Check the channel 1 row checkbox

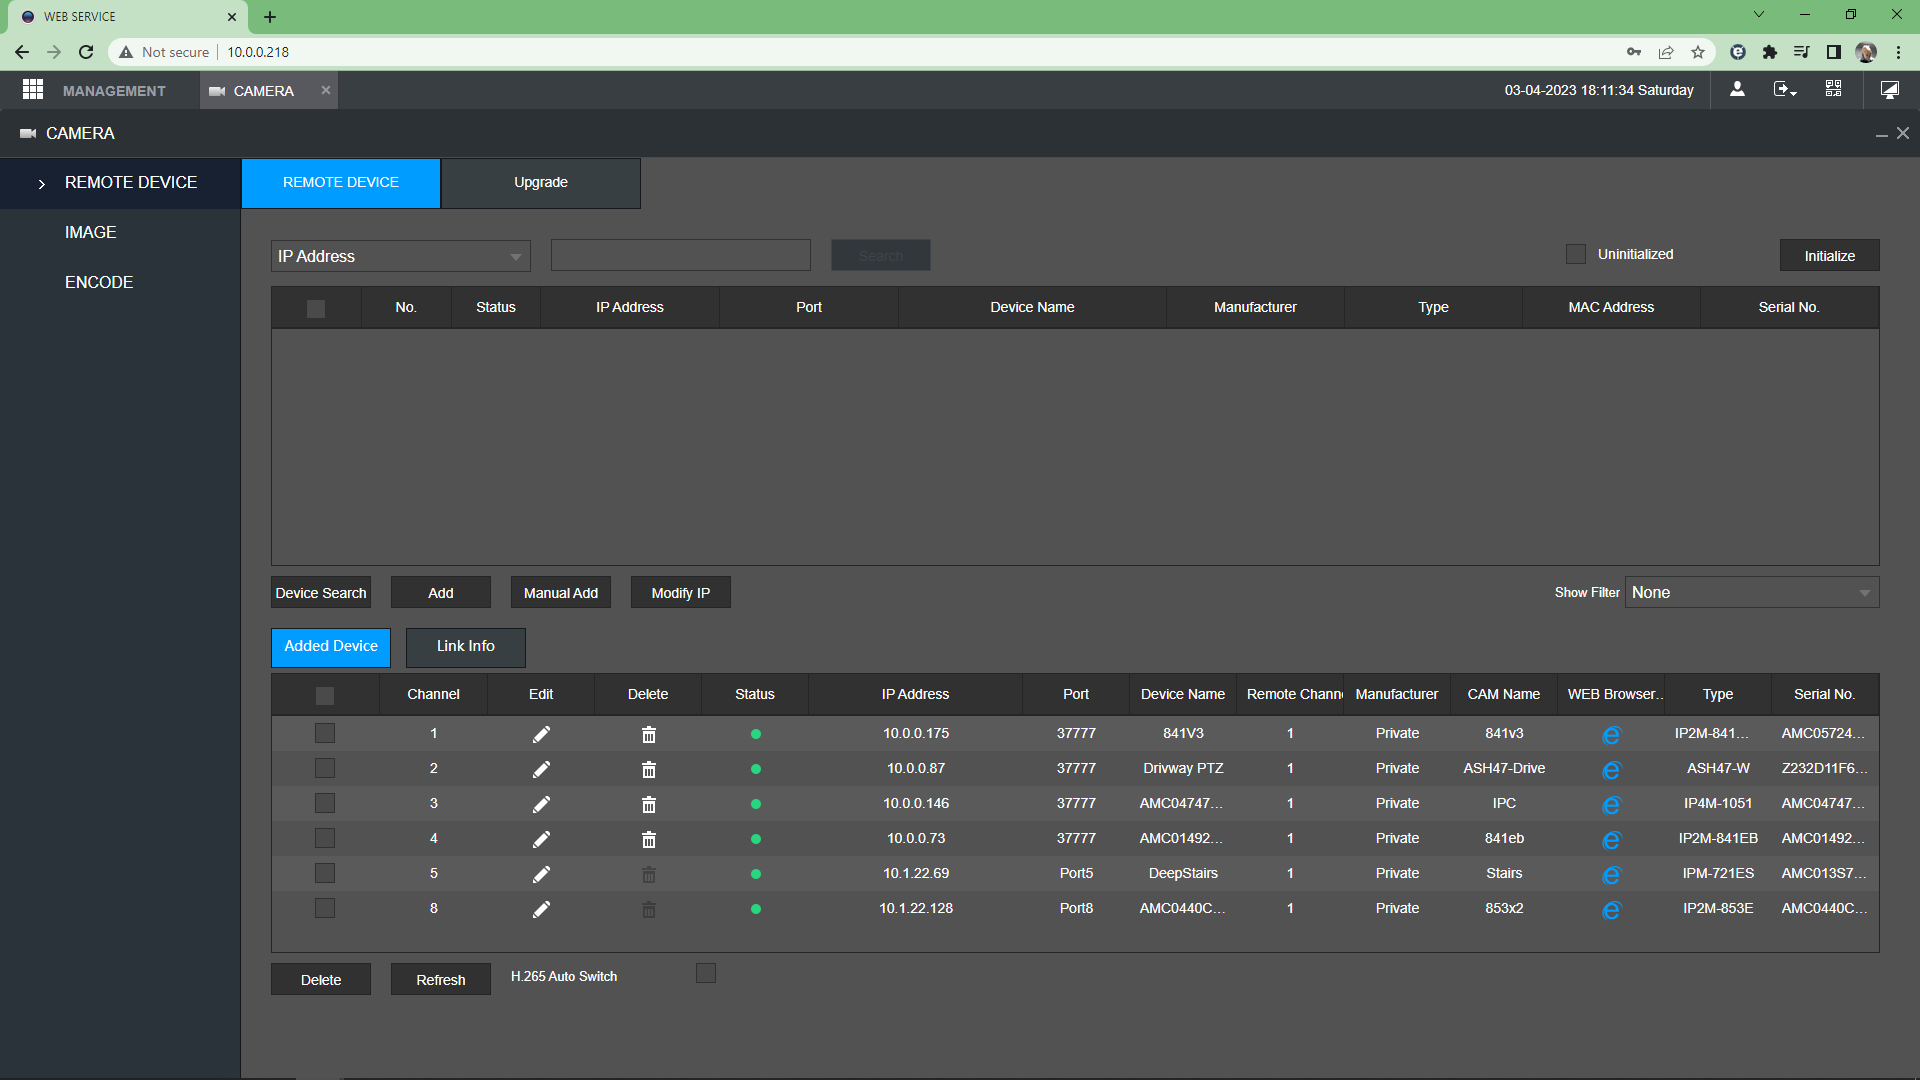click(325, 733)
